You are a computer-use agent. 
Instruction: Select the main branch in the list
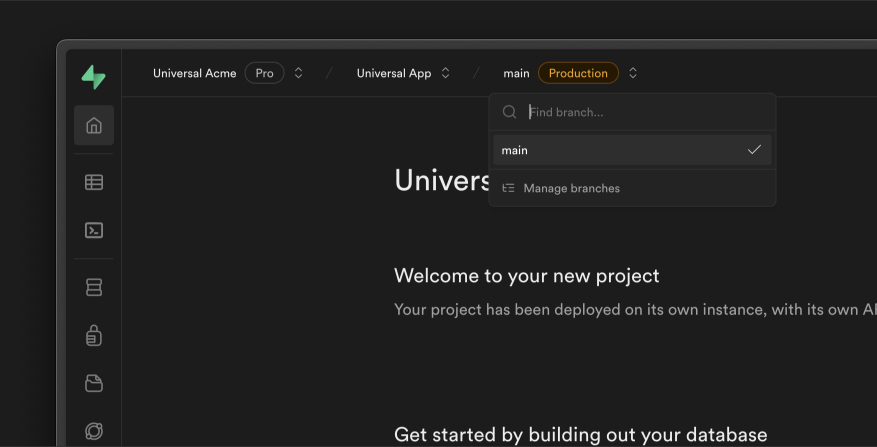click(x=632, y=150)
